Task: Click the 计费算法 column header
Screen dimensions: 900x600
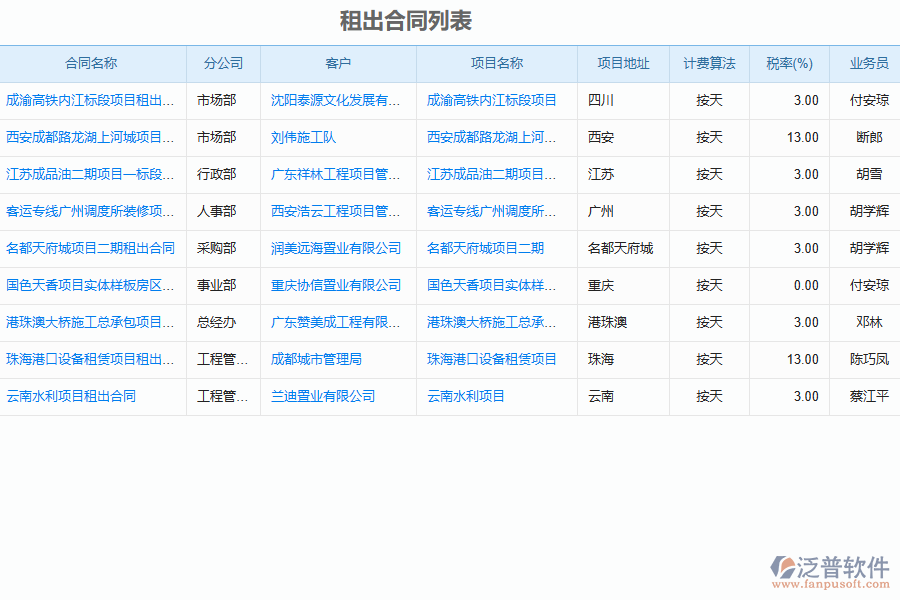Action: click(x=709, y=63)
